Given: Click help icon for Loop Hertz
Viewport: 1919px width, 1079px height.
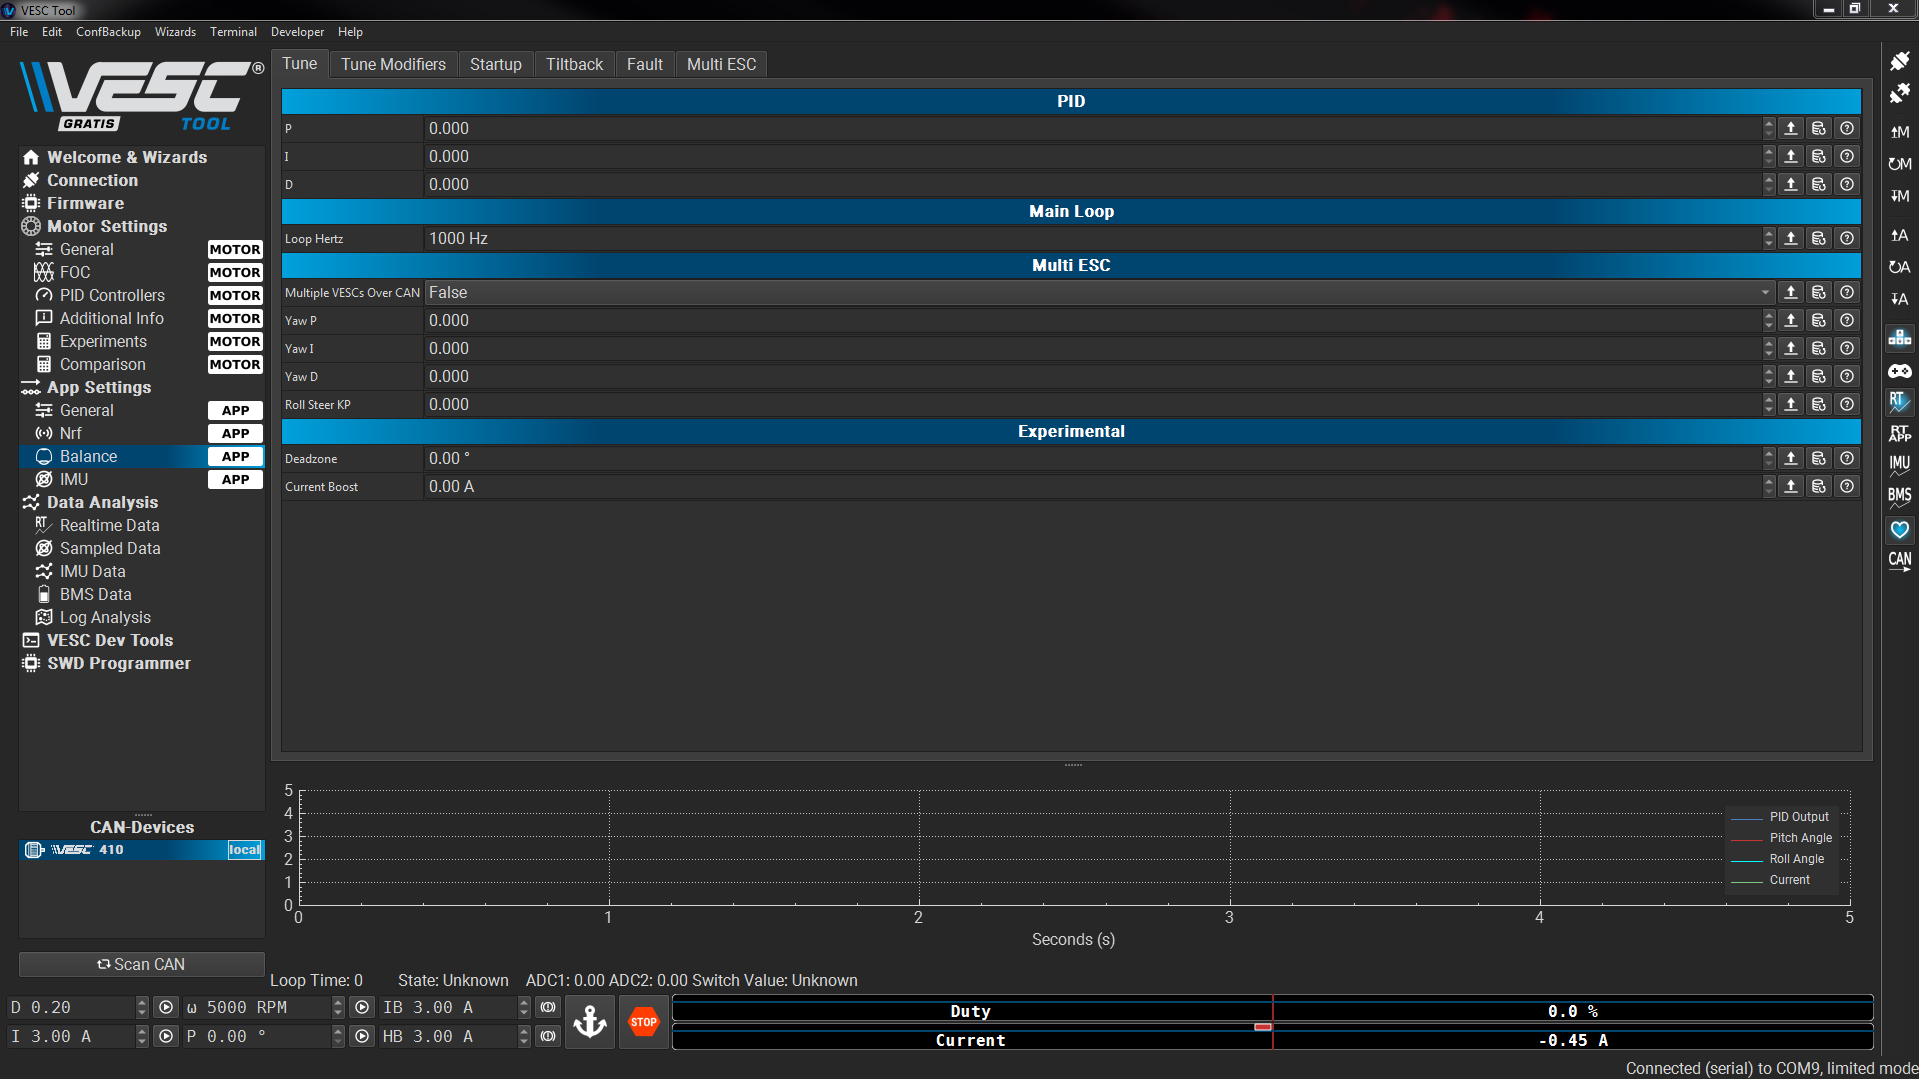Looking at the screenshot, I should tap(1847, 239).
